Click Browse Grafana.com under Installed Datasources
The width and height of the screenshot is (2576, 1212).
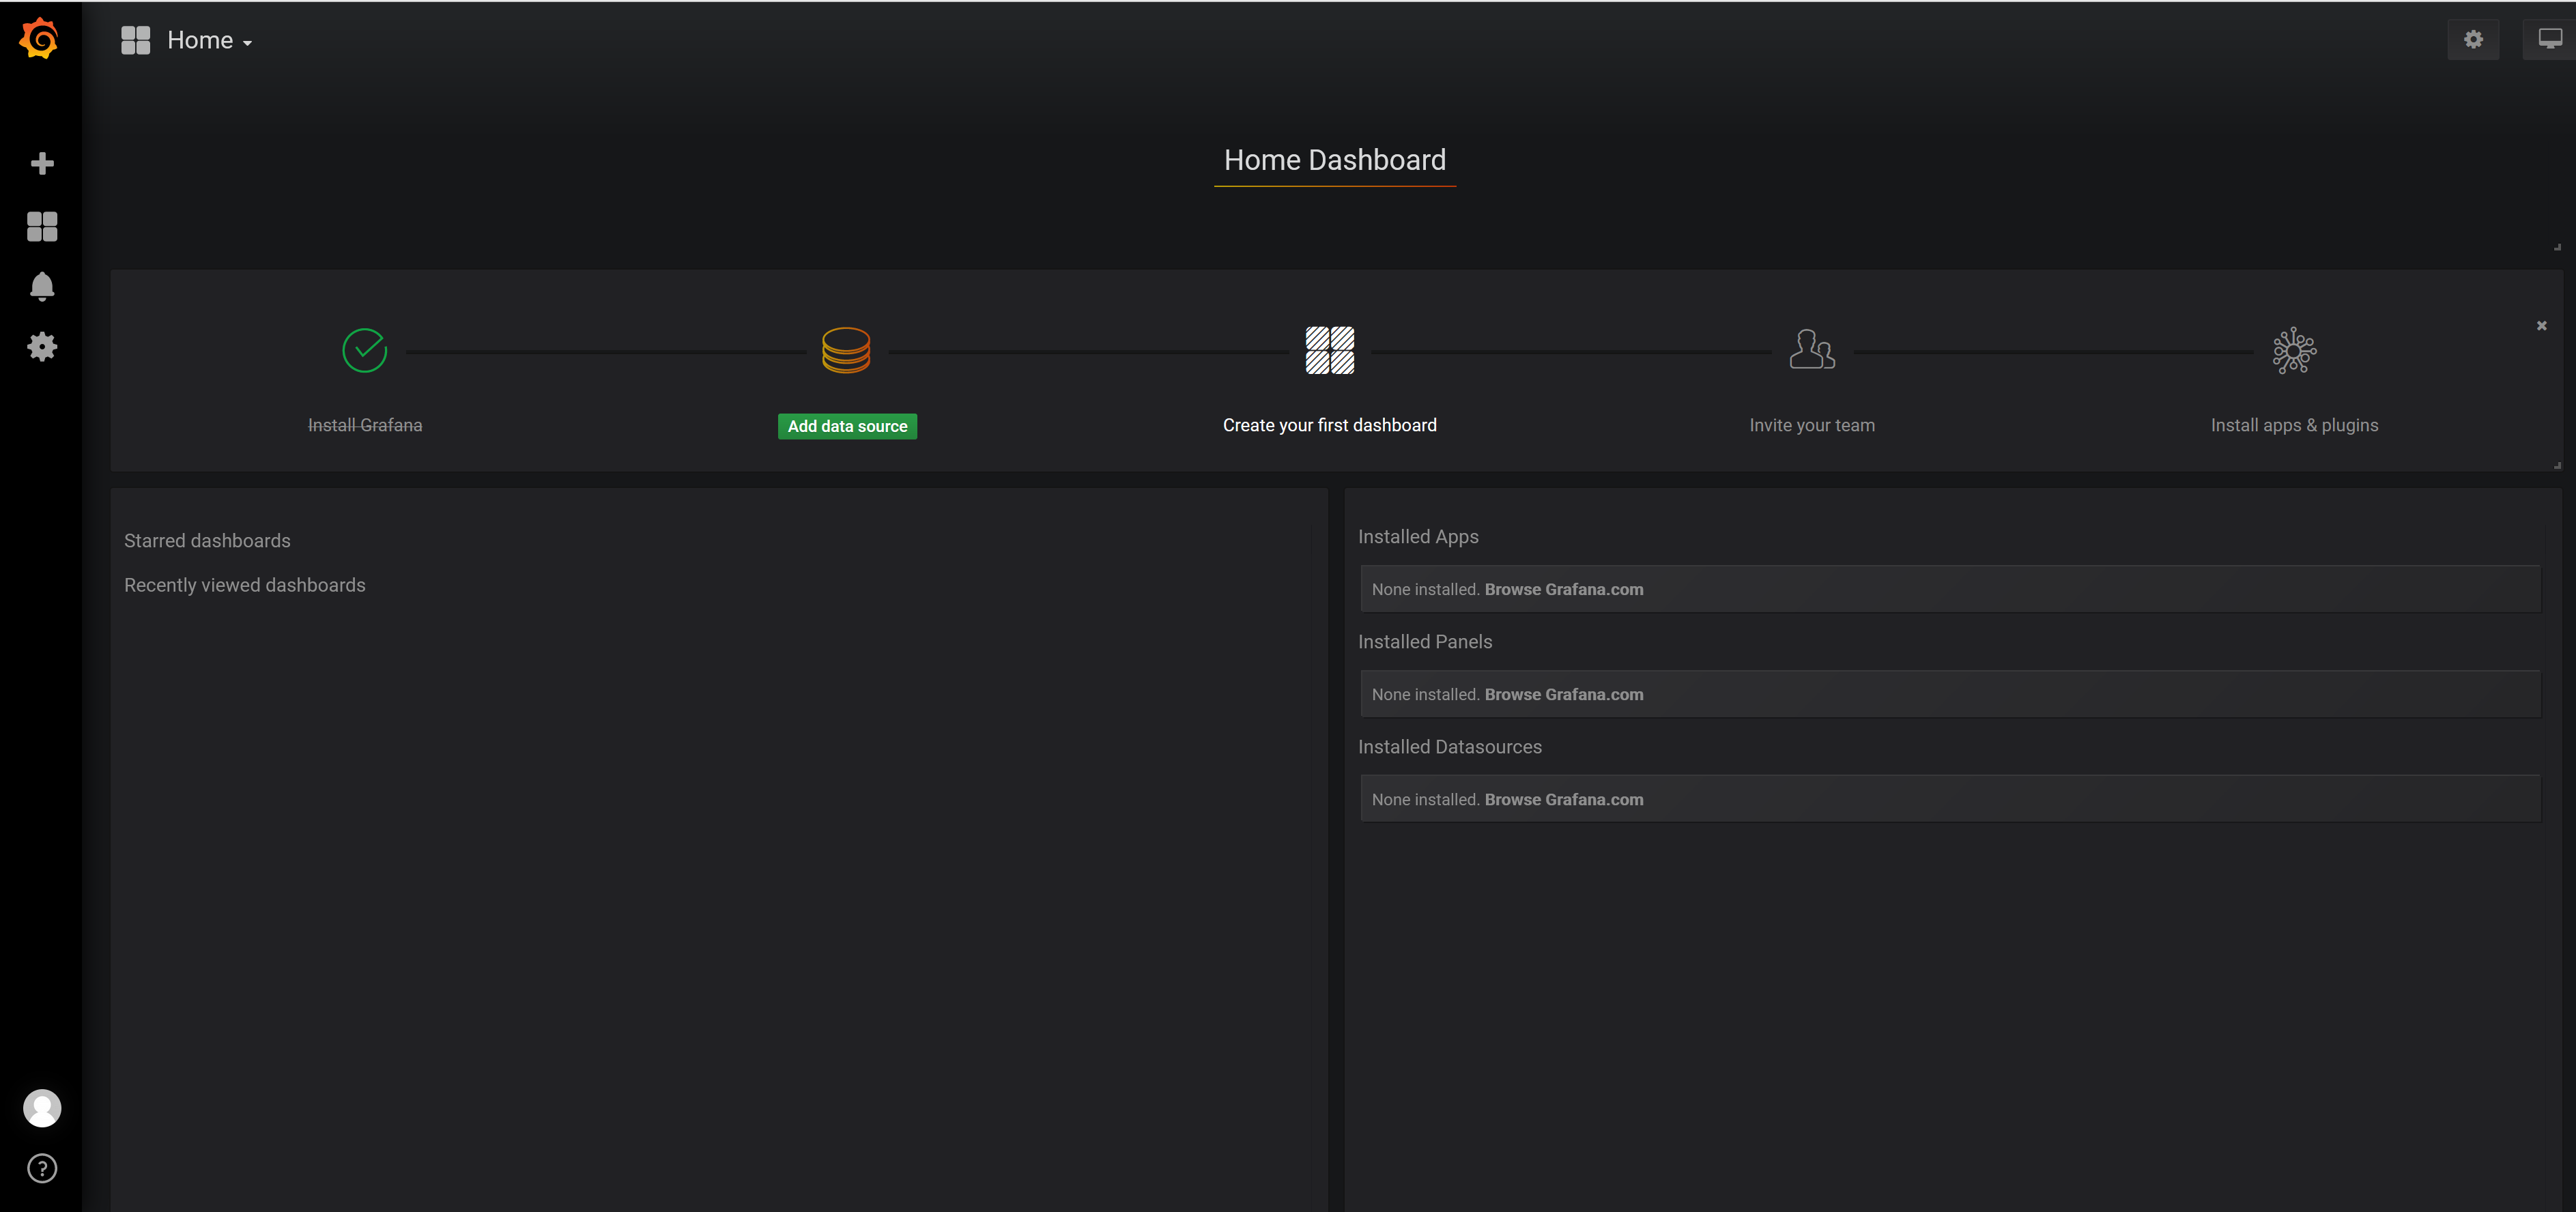[x=1563, y=799]
